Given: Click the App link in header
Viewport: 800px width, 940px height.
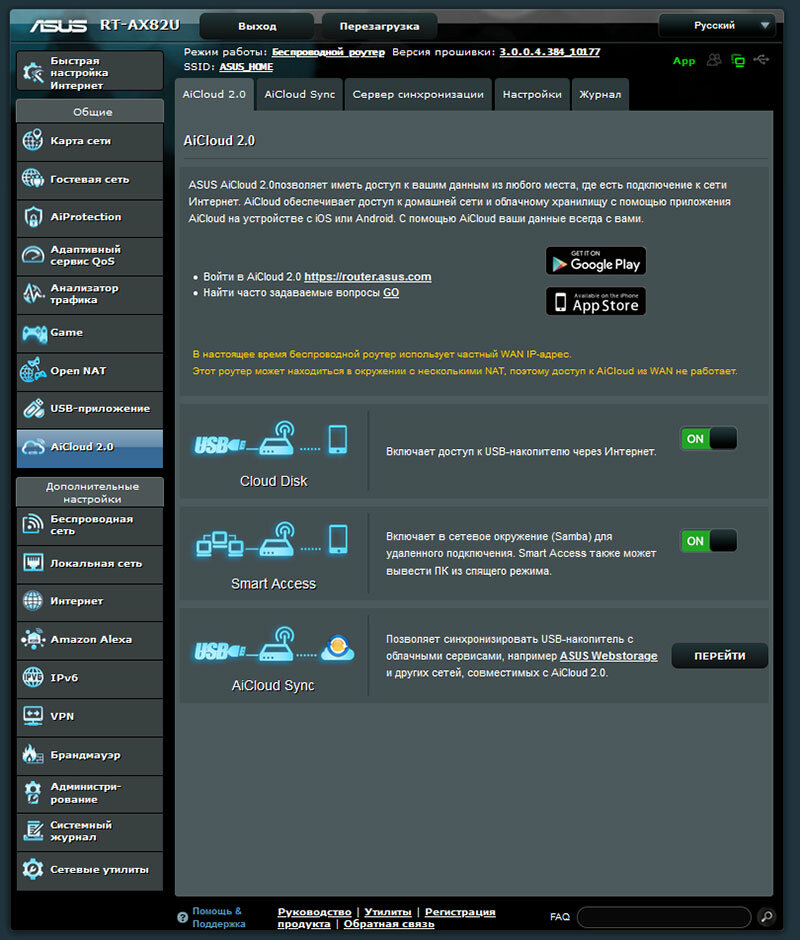Looking at the screenshot, I should [684, 61].
